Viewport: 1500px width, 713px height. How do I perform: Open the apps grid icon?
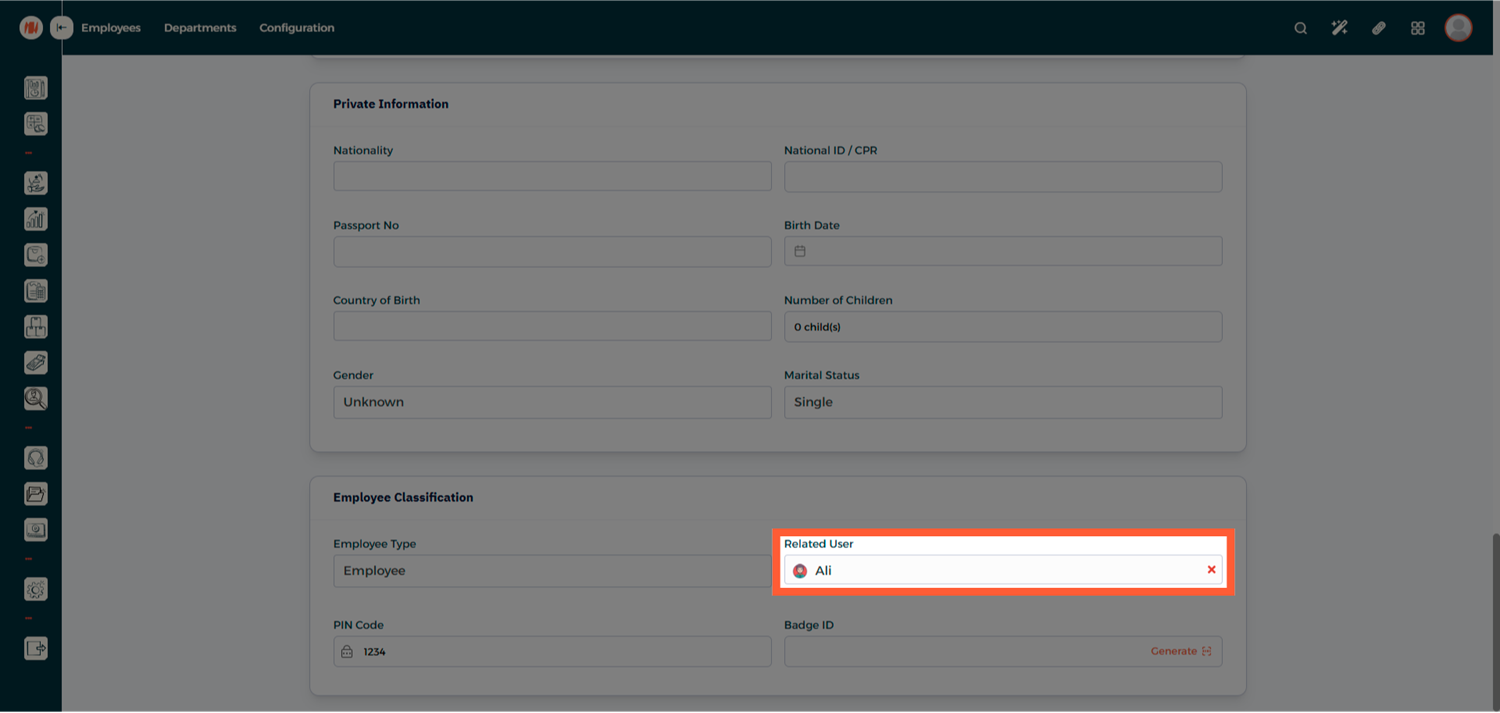coord(1417,28)
